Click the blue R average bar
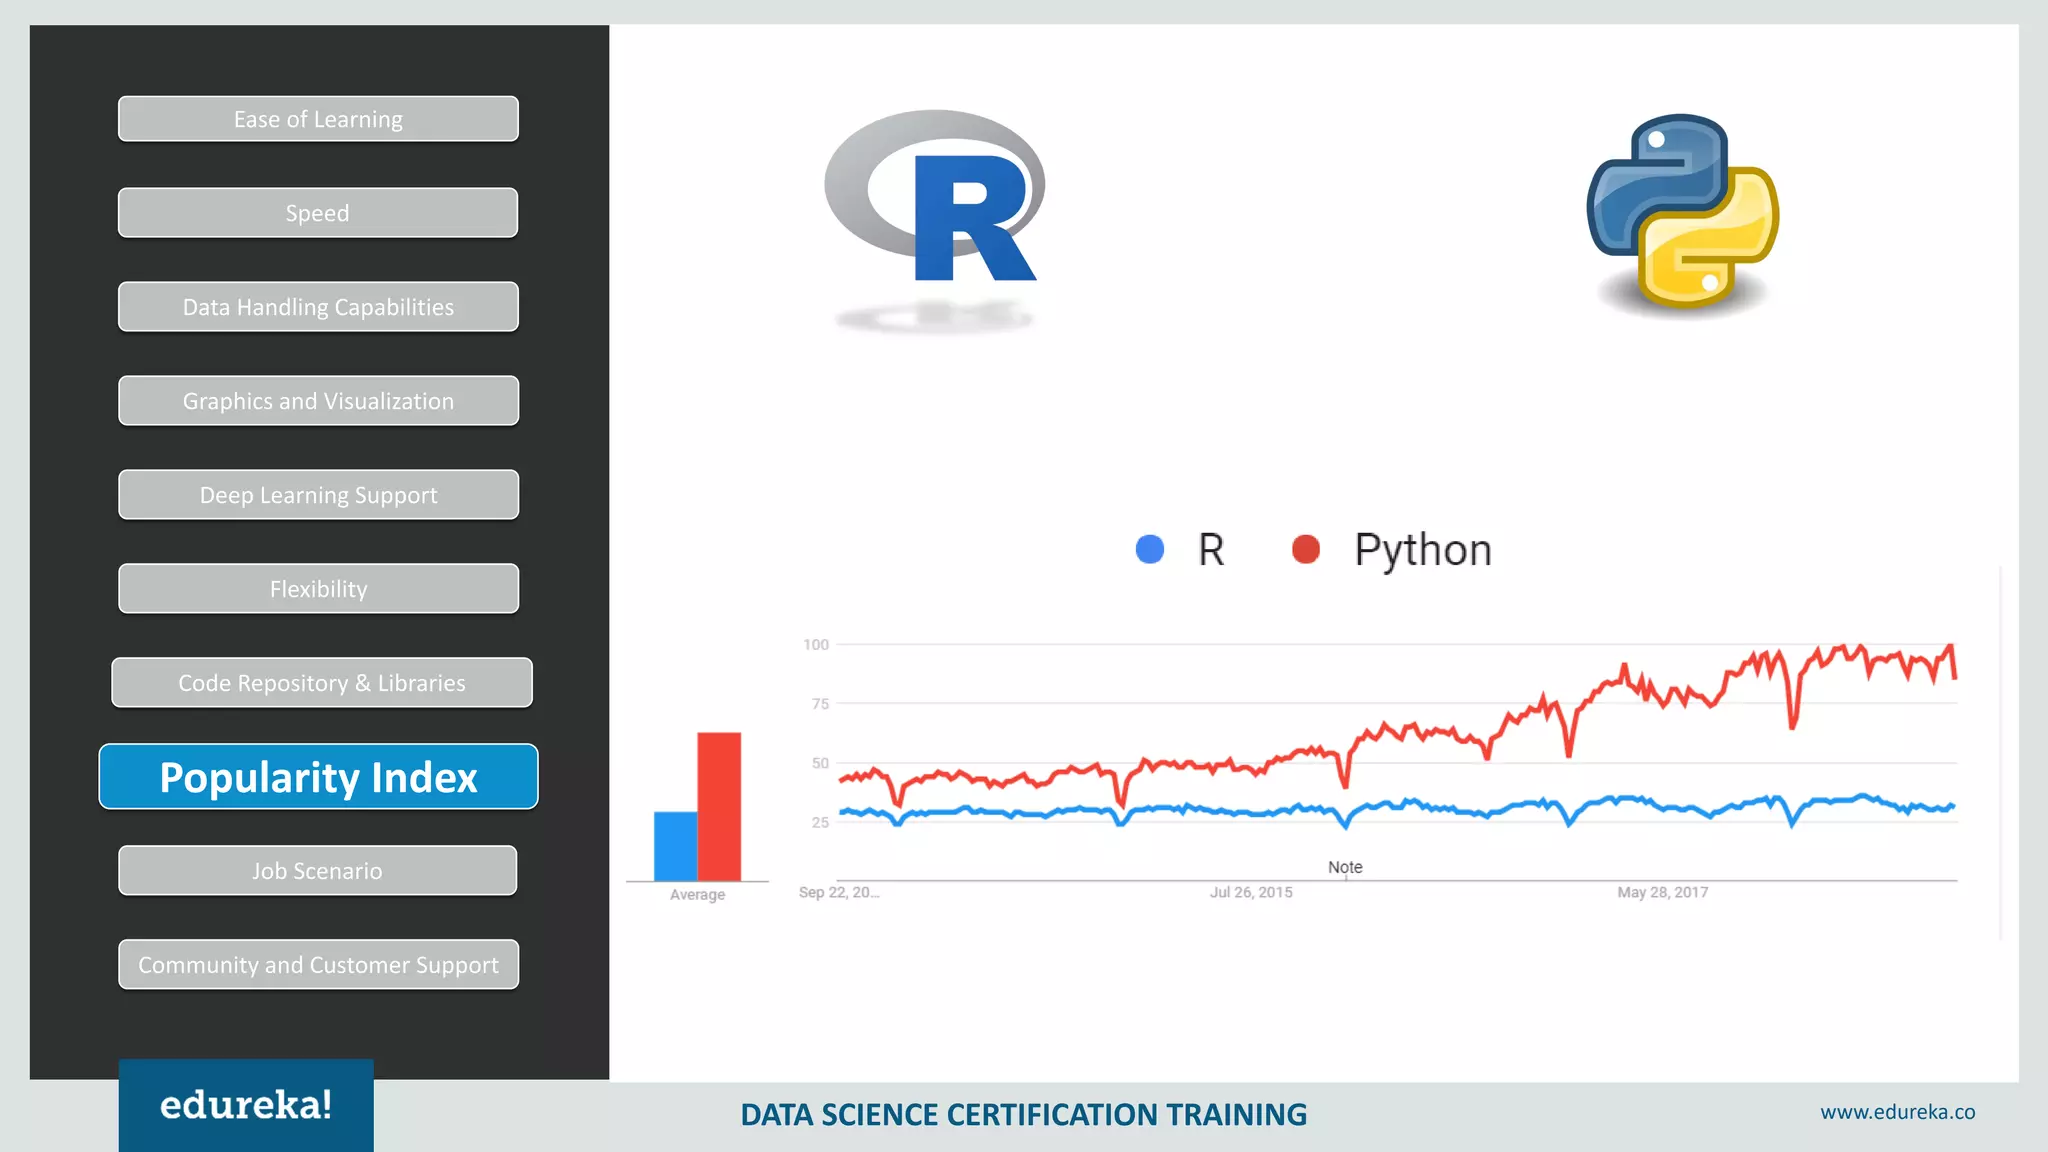The height and width of the screenshot is (1152, 2048). click(x=675, y=846)
